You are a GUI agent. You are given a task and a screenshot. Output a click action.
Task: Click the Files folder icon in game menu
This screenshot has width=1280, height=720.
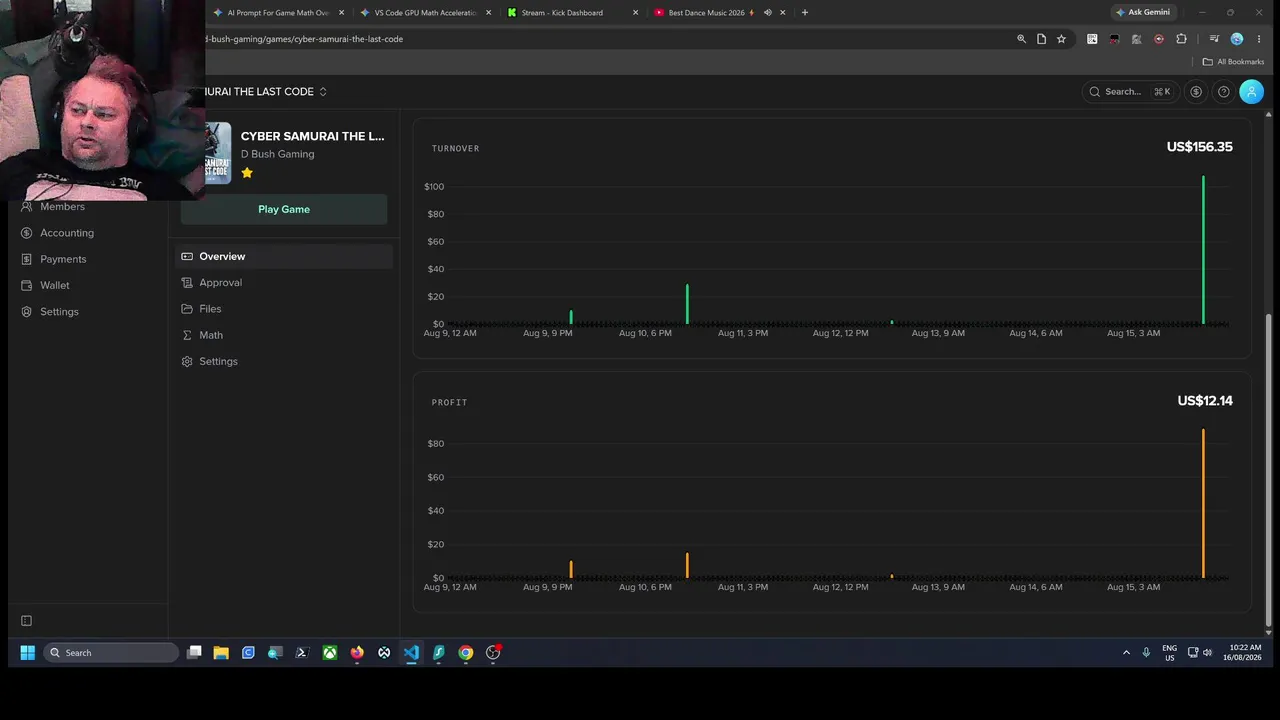tap(187, 309)
